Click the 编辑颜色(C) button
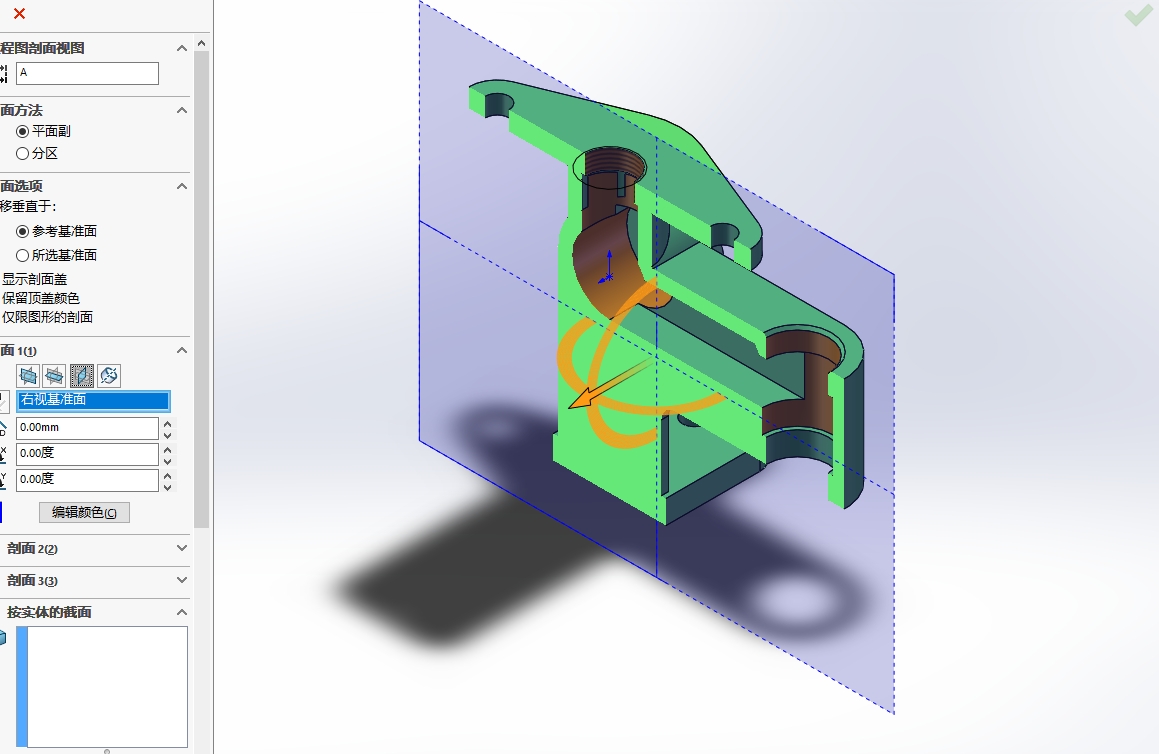 pos(84,512)
